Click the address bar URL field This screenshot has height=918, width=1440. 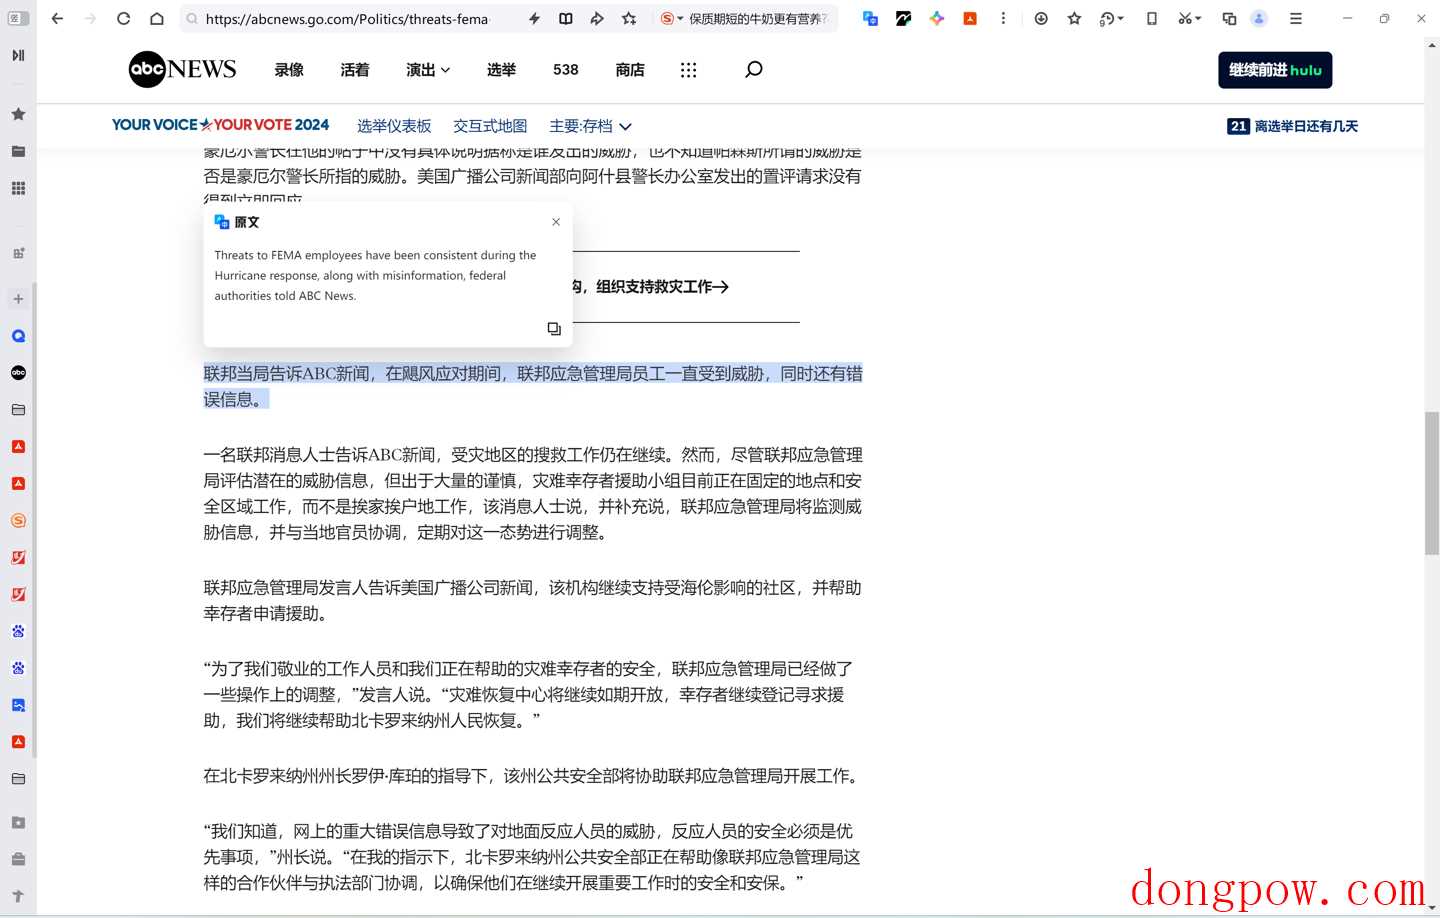tap(347, 18)
